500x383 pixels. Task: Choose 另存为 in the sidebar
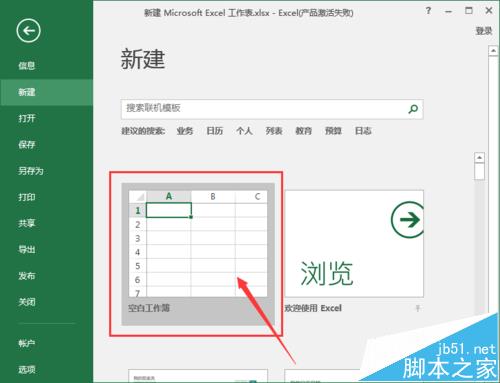tap(31, 171)
